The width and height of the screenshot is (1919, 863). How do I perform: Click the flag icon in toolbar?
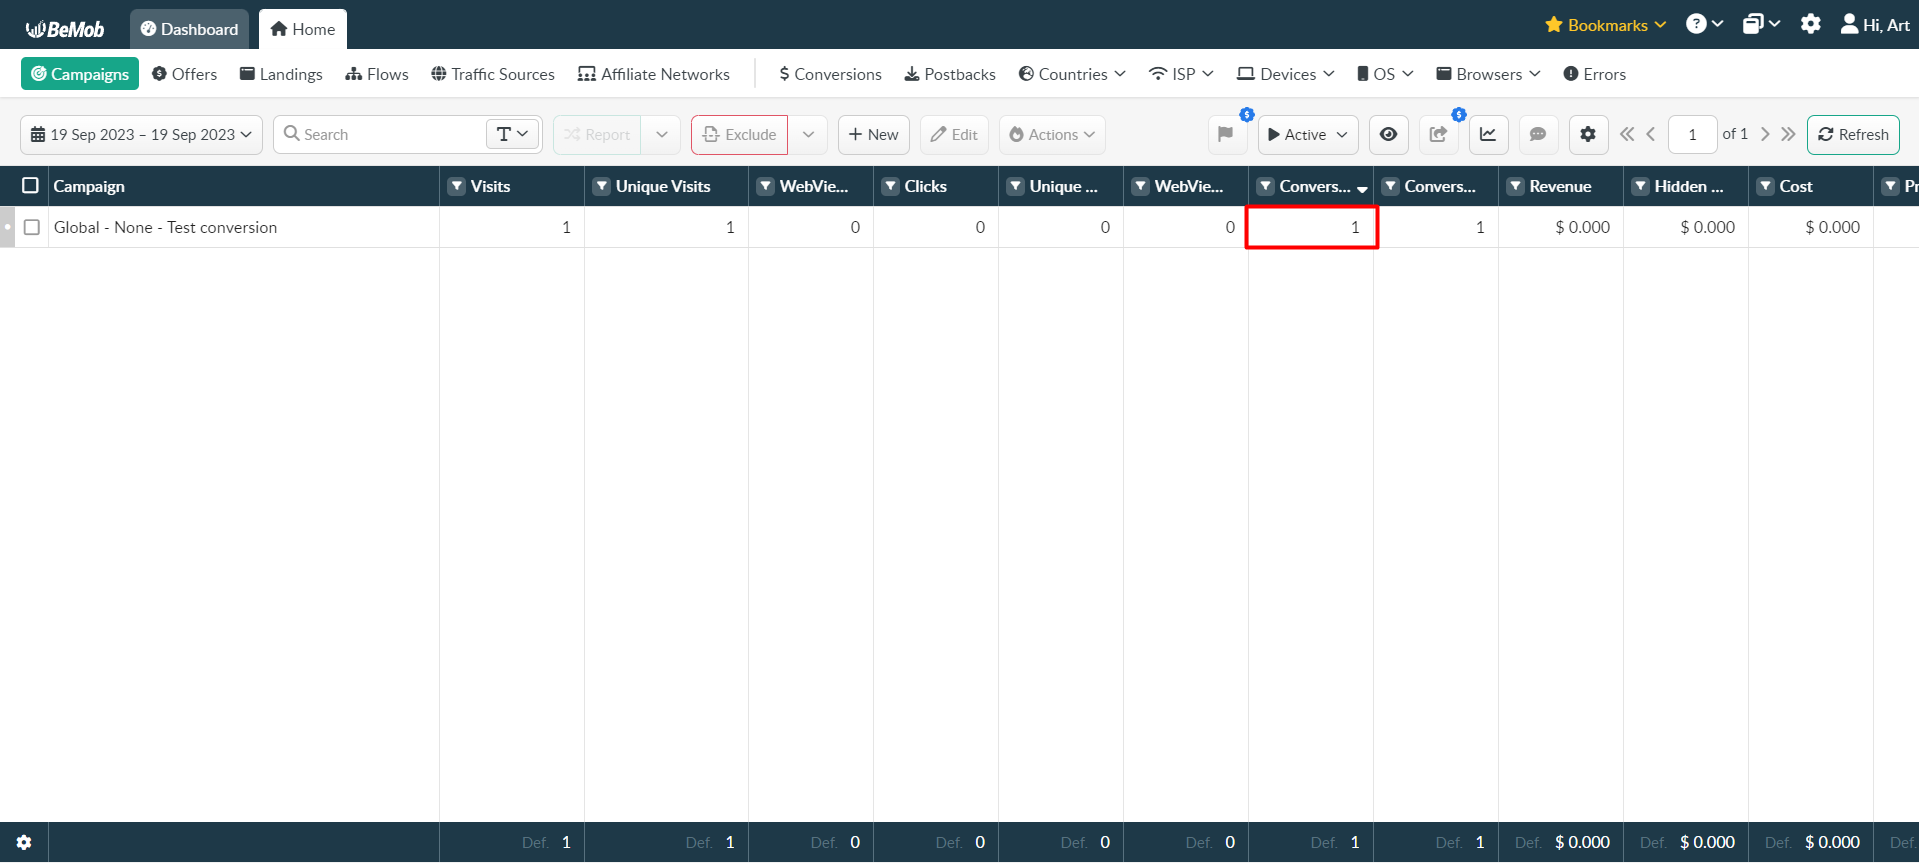click(1225, 134)
